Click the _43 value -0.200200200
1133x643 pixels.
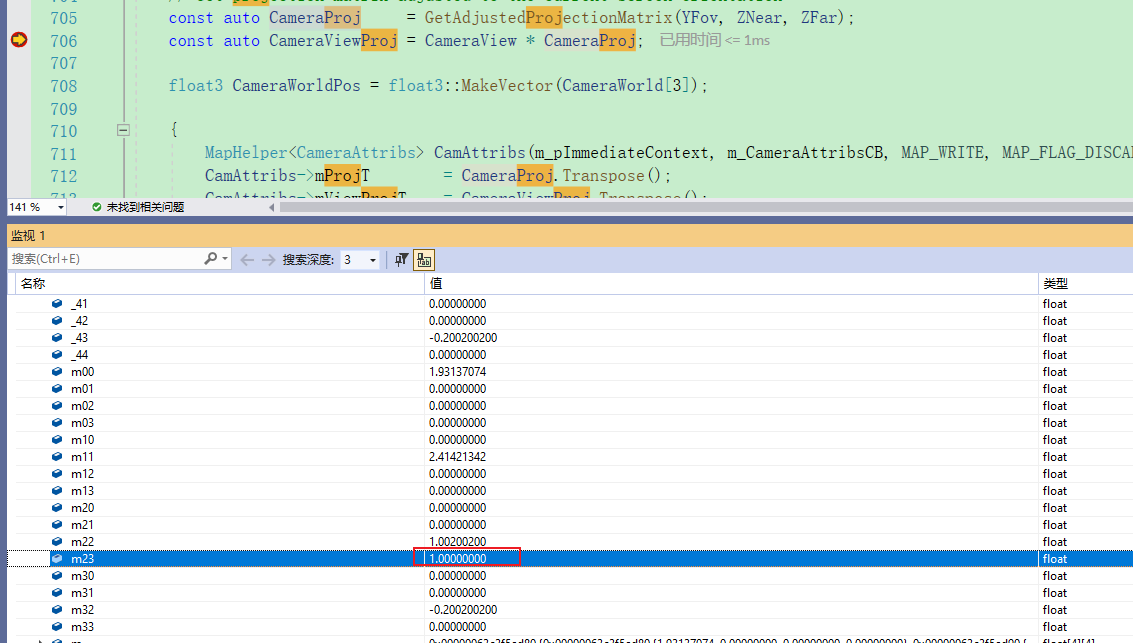pos(463,338)
